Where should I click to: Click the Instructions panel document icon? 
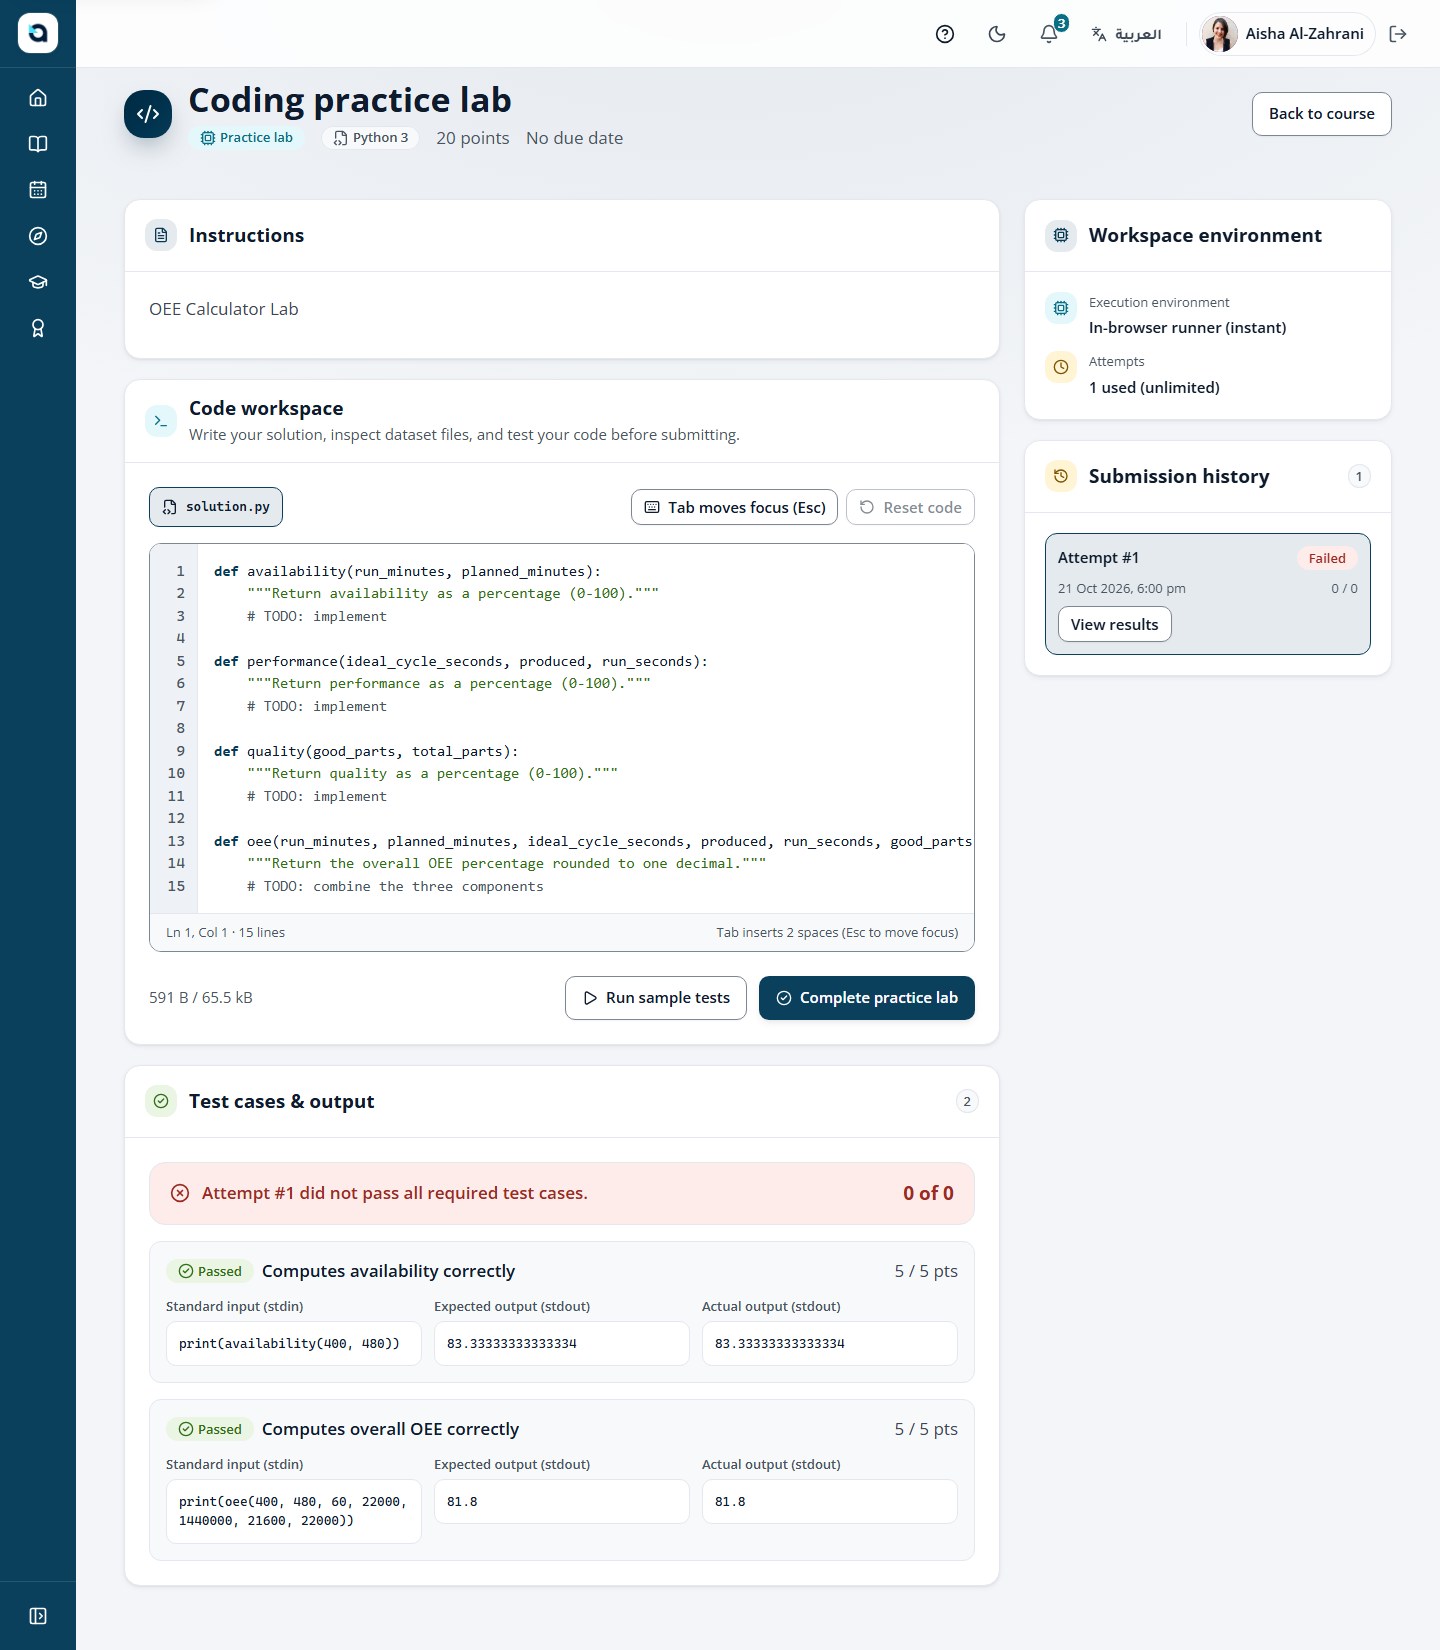[161, 235]
